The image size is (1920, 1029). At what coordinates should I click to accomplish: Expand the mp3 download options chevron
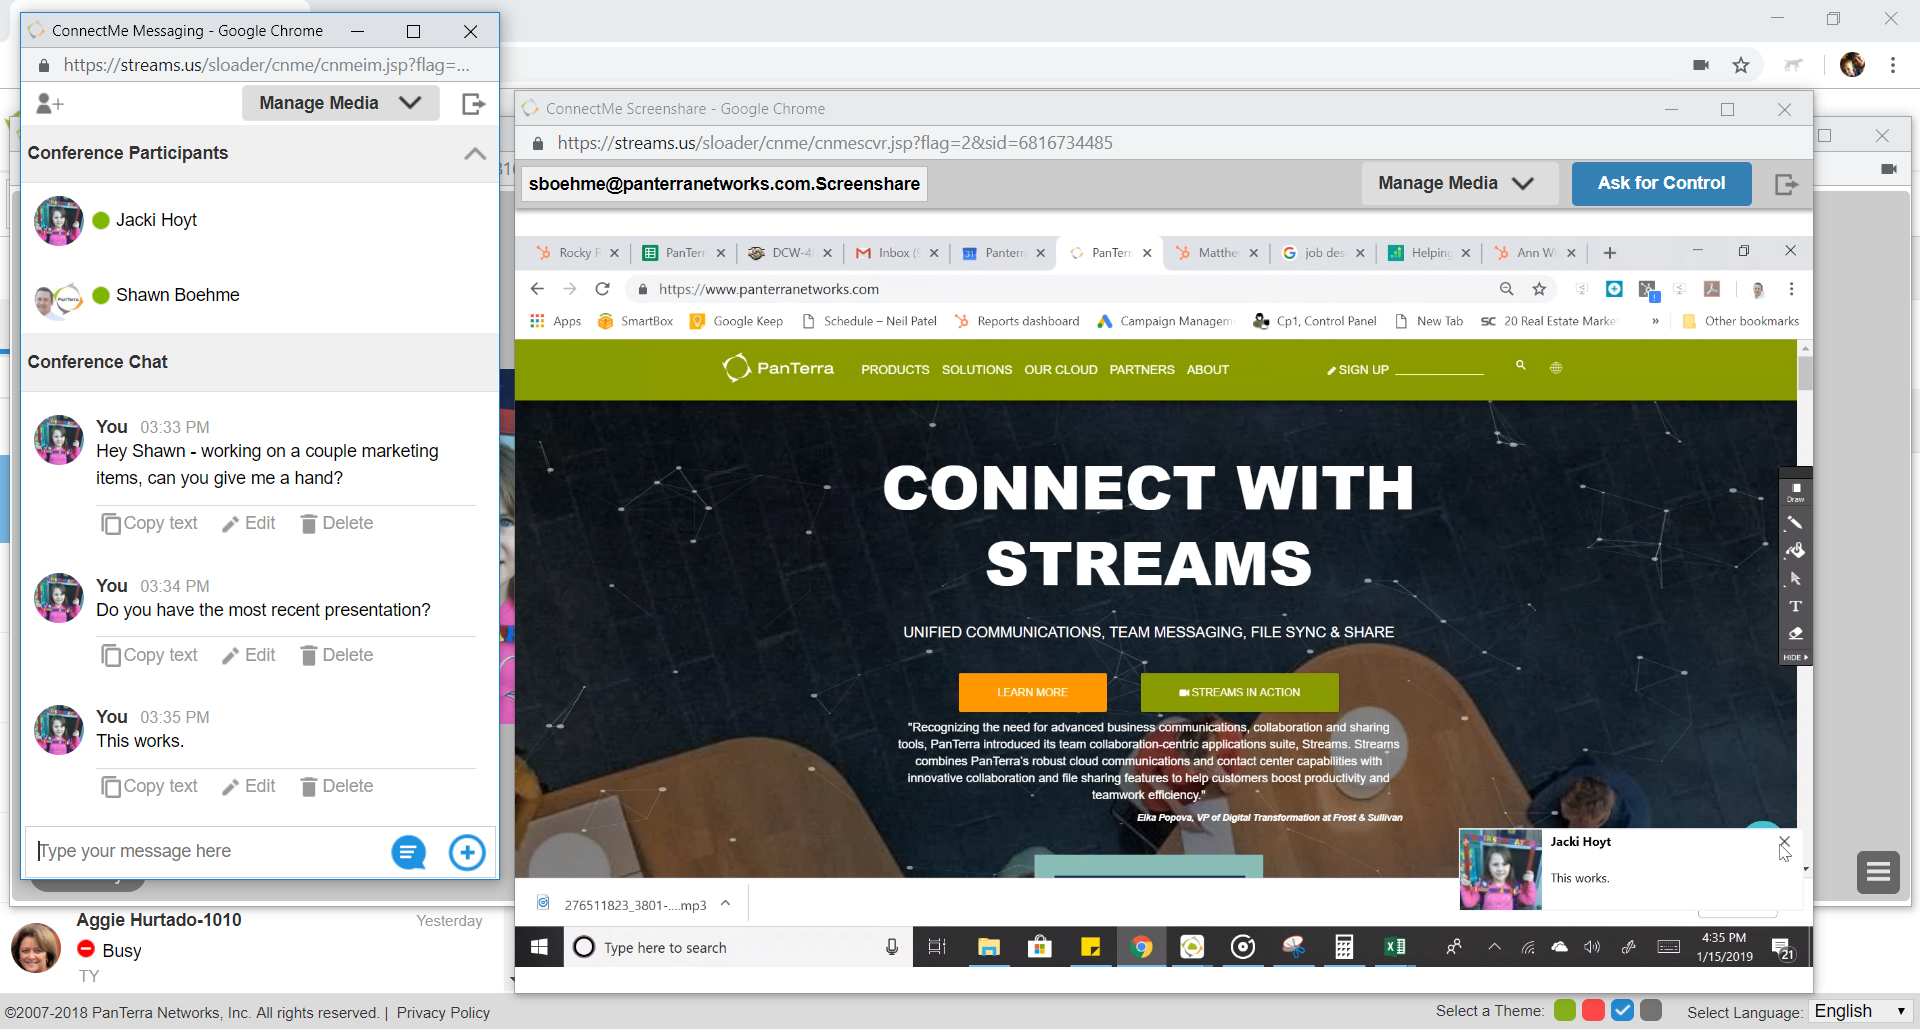725,904
